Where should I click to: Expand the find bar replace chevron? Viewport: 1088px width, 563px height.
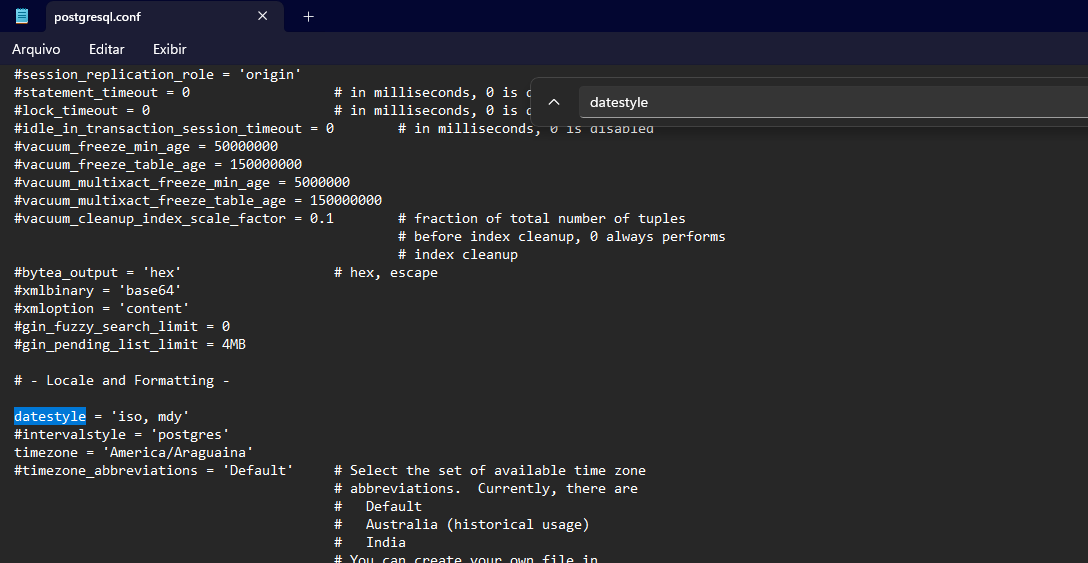554,102
